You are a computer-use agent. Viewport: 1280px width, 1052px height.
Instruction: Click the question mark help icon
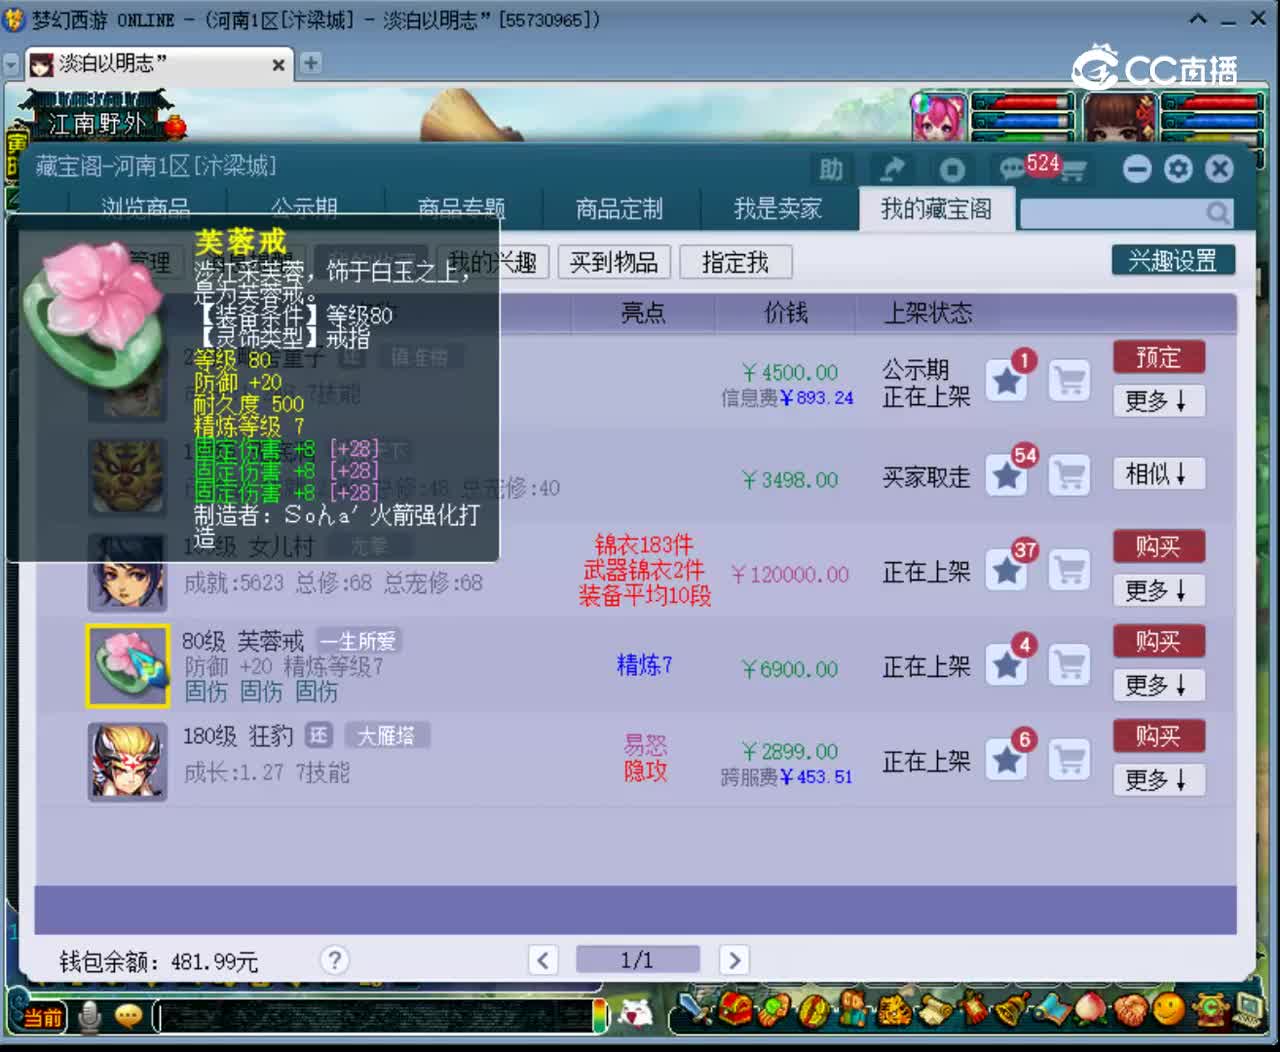coord(335,960)
